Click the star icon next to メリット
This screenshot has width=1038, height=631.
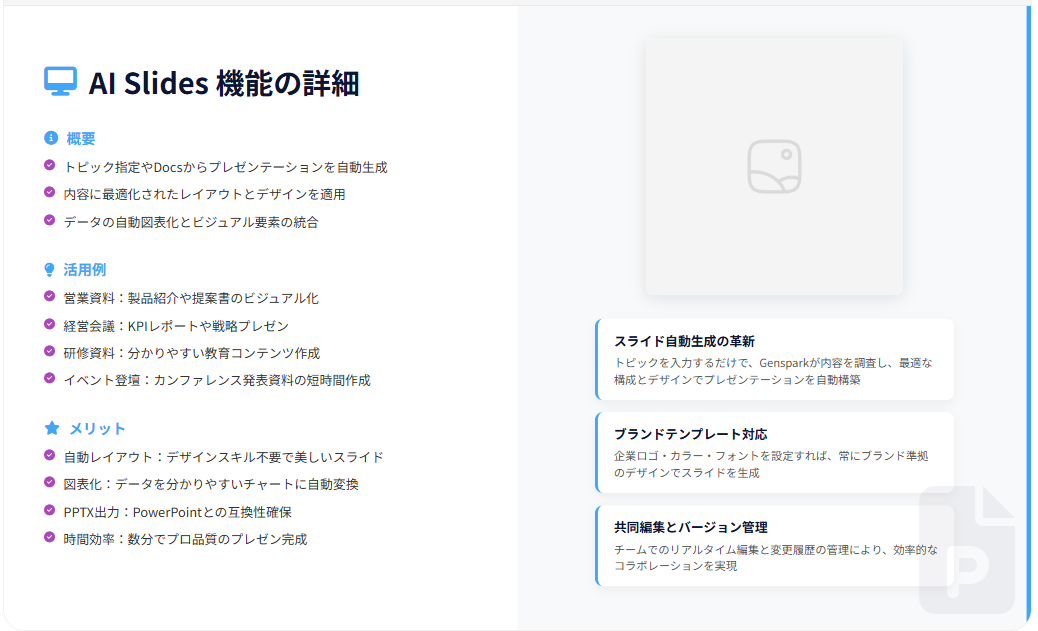(52, 428)
